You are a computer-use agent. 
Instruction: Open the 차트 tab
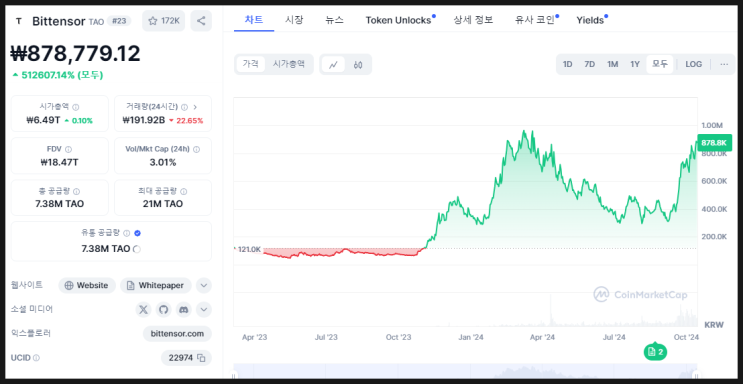pyautogui.click(x=254, y=20)
